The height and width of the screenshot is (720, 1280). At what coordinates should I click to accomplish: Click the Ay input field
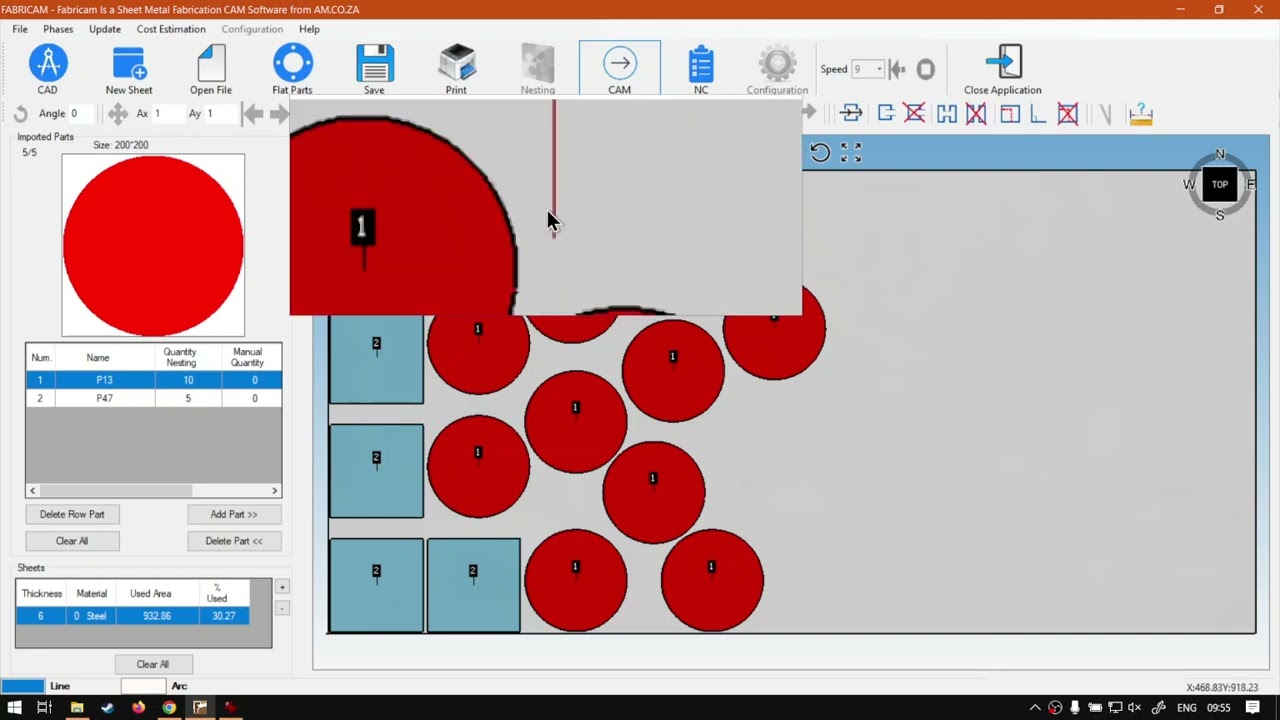click(x=220, y=114)
